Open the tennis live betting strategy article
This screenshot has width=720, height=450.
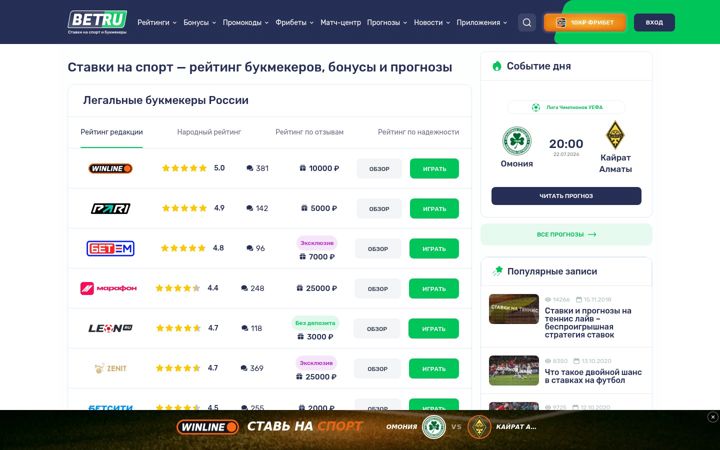588,323
